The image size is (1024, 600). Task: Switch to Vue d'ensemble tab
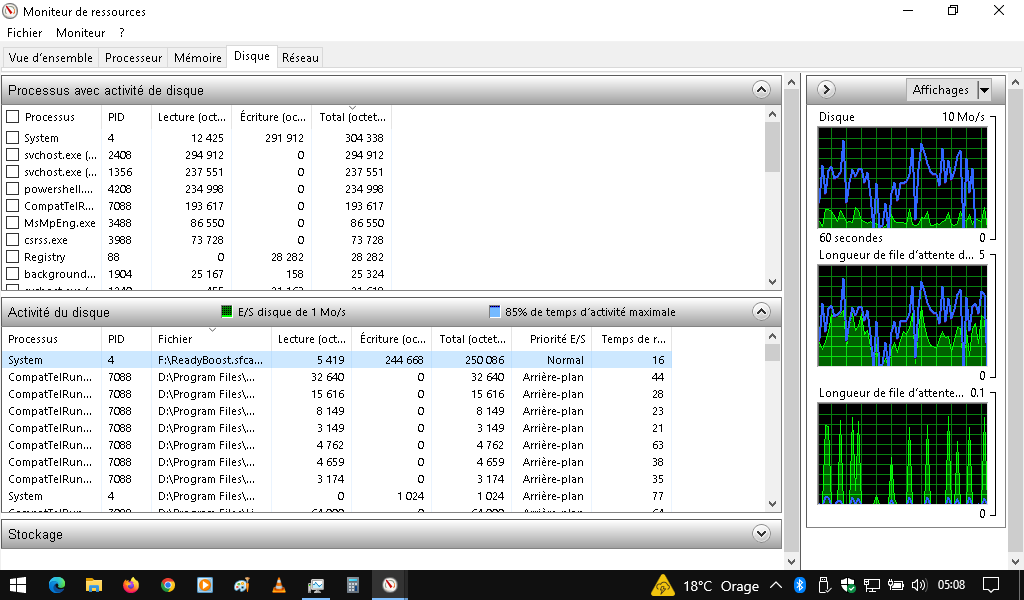pos(51,57)
